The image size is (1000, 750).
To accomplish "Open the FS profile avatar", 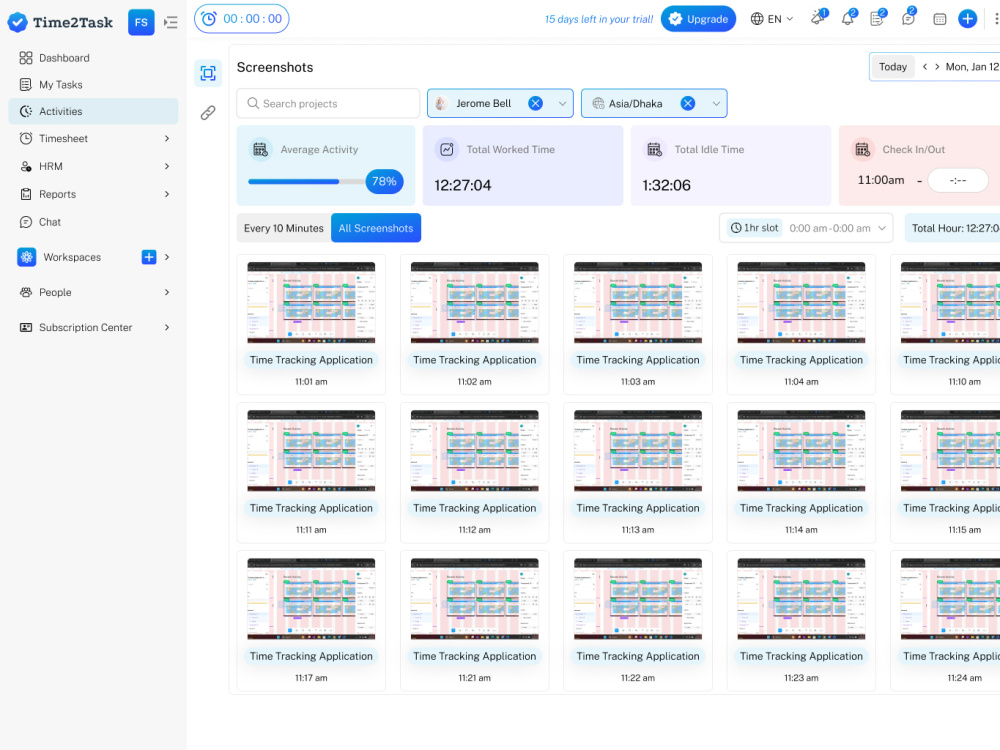I will tap(141, 22).
